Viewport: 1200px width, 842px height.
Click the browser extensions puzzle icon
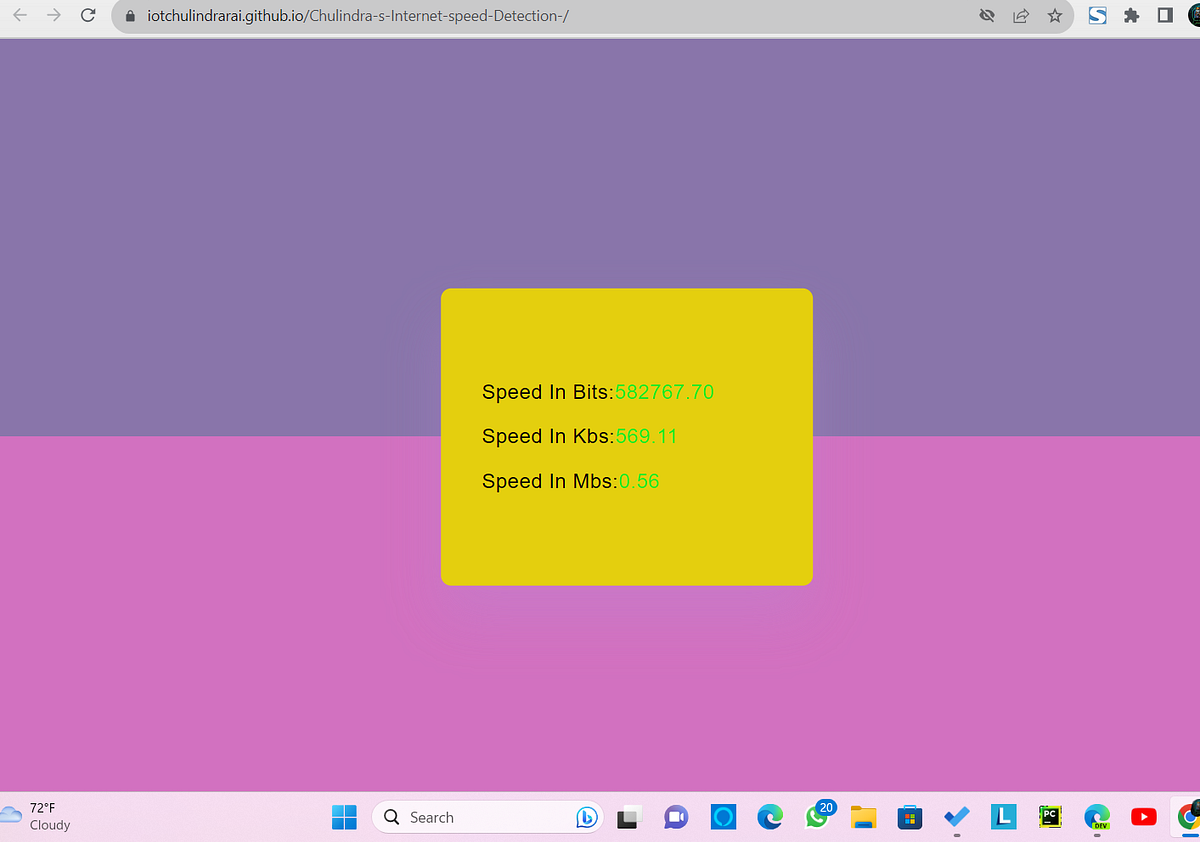coord(1131,16)
